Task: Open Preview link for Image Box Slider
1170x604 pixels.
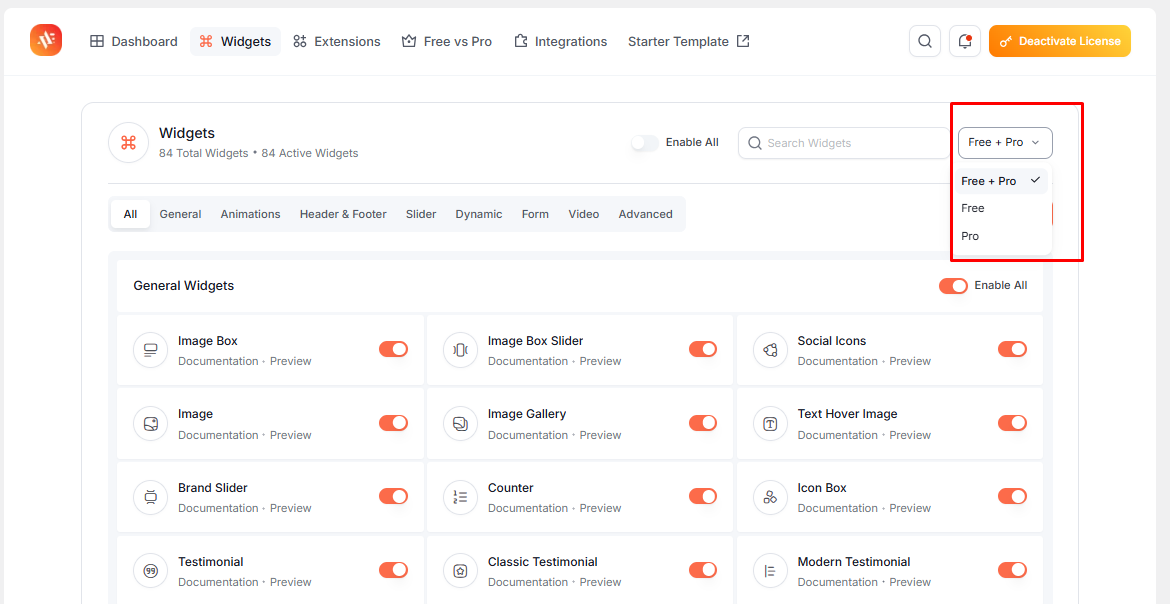Action: coord(601,361)
